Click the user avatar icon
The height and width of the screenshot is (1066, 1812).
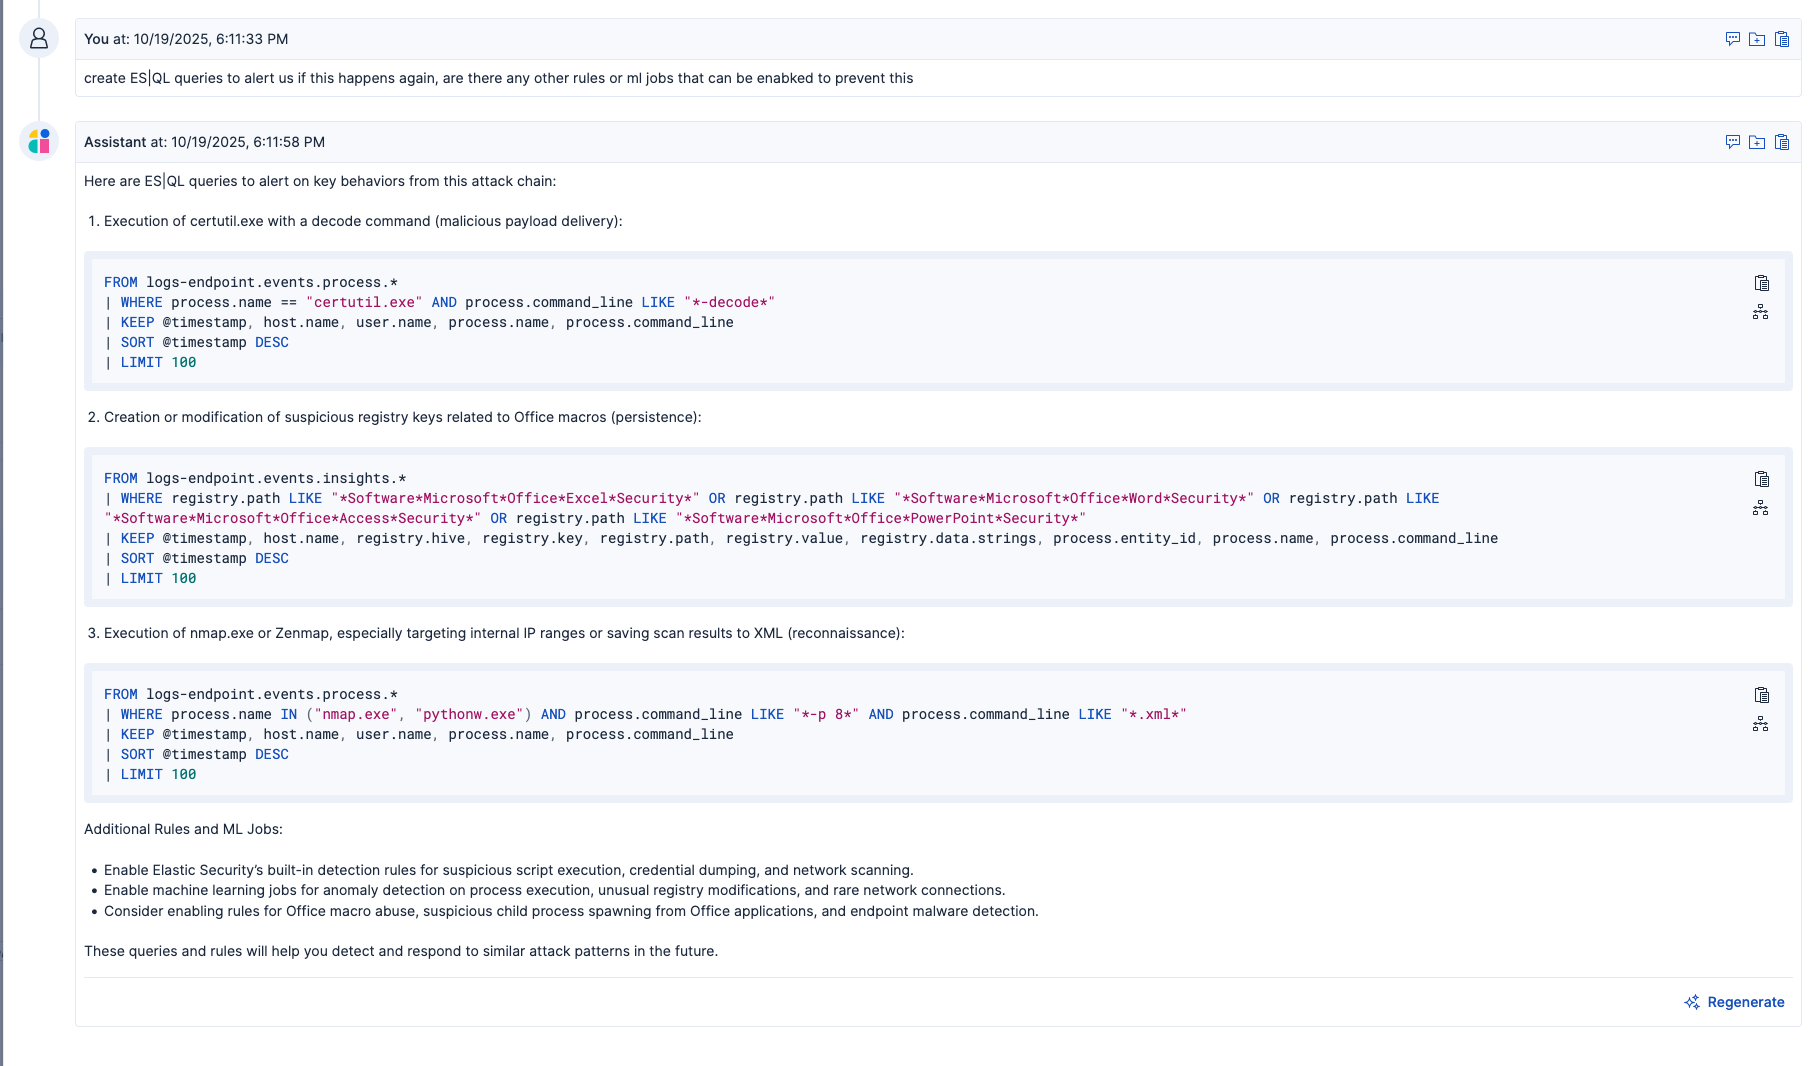[39, 39]
